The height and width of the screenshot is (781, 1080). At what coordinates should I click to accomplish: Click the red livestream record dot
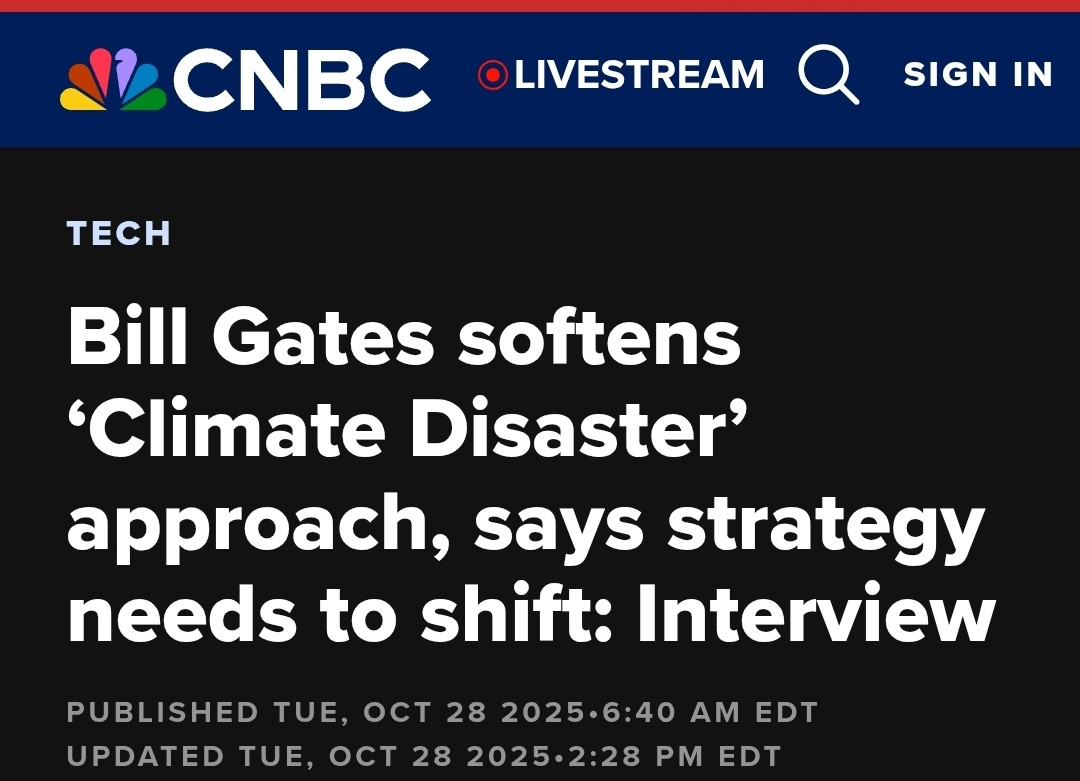pos(493,75)
